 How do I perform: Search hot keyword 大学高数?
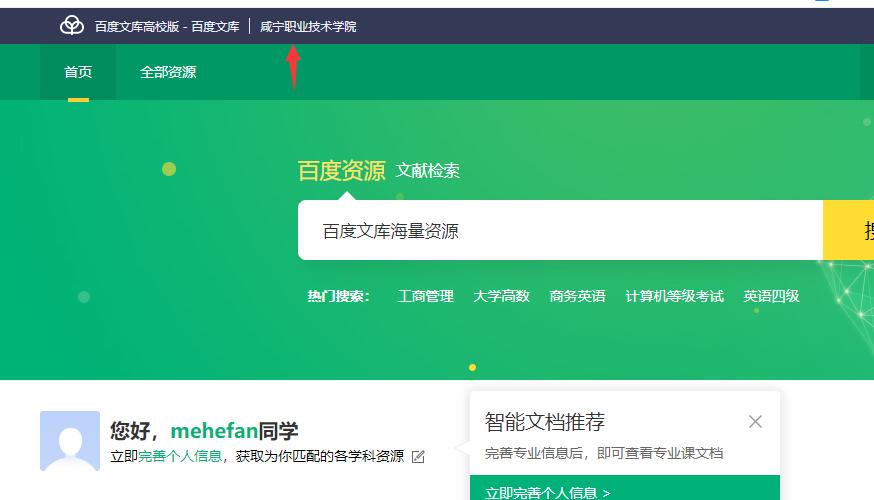pos(501,296)
